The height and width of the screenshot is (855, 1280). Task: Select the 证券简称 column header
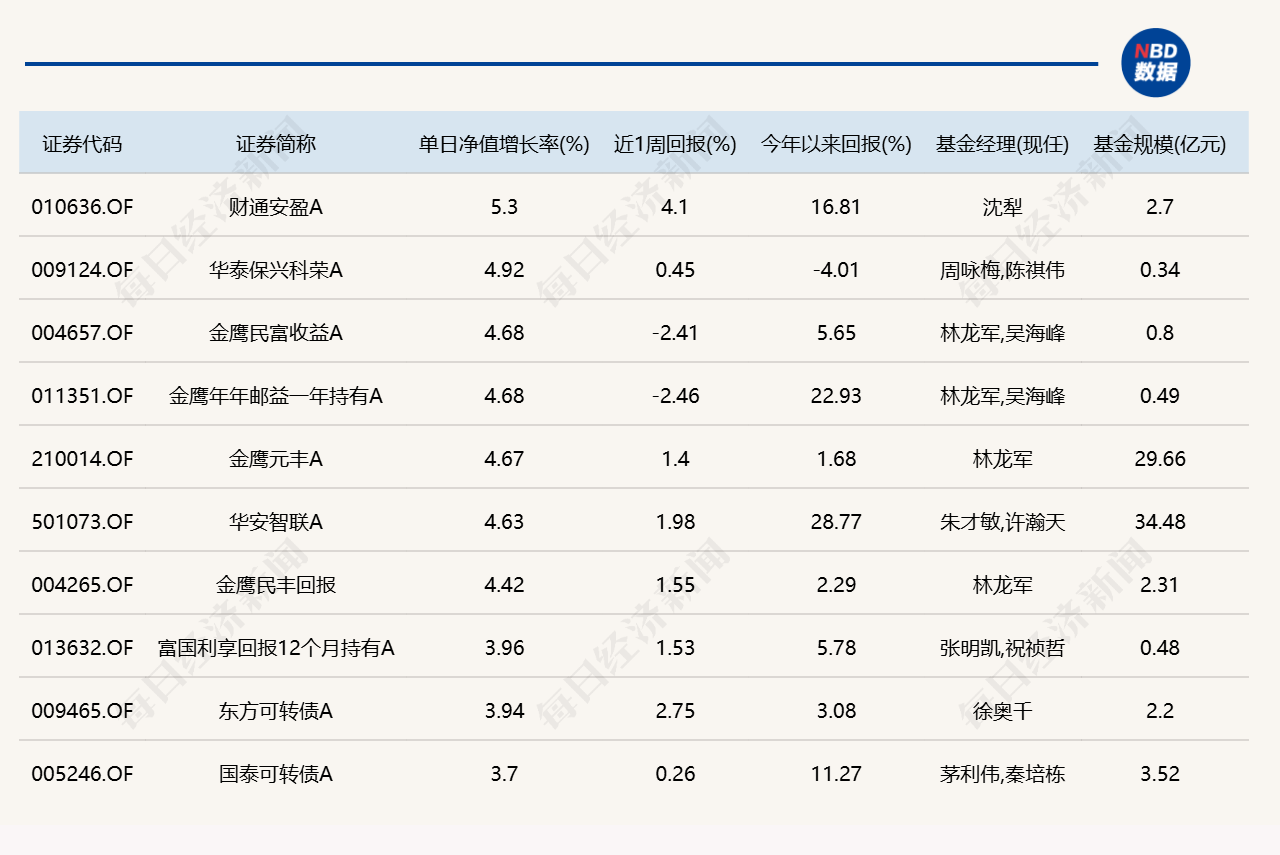point(276,144)
